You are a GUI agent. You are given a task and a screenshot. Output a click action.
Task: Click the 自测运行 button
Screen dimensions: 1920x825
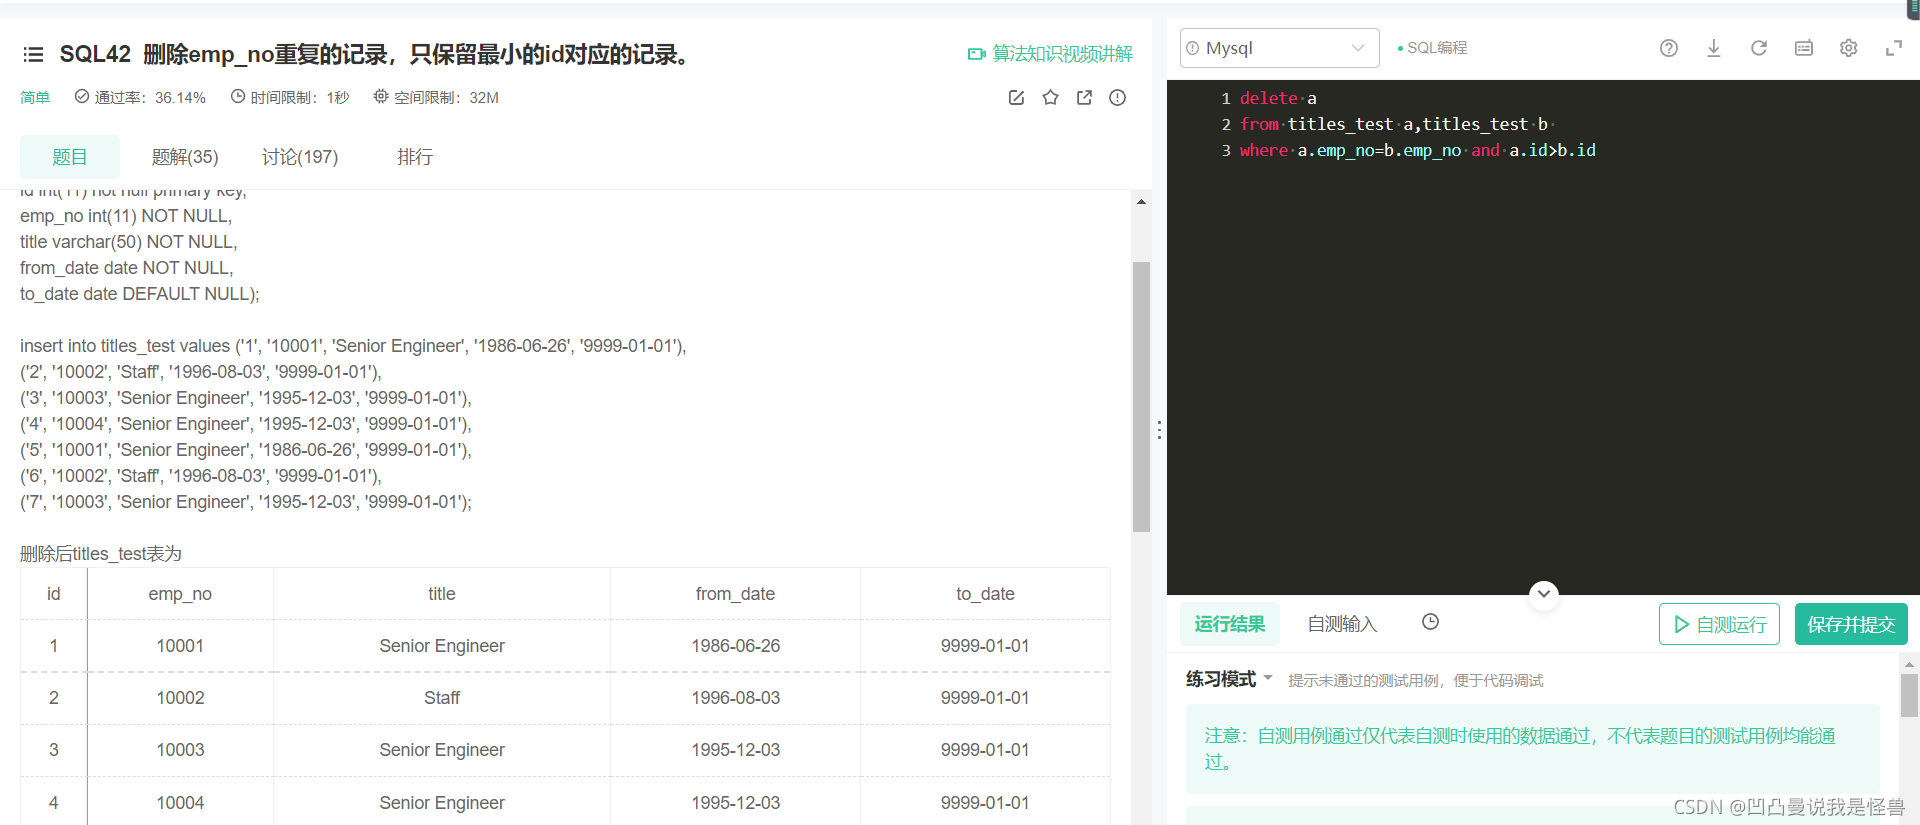[x=1719, y=624]
